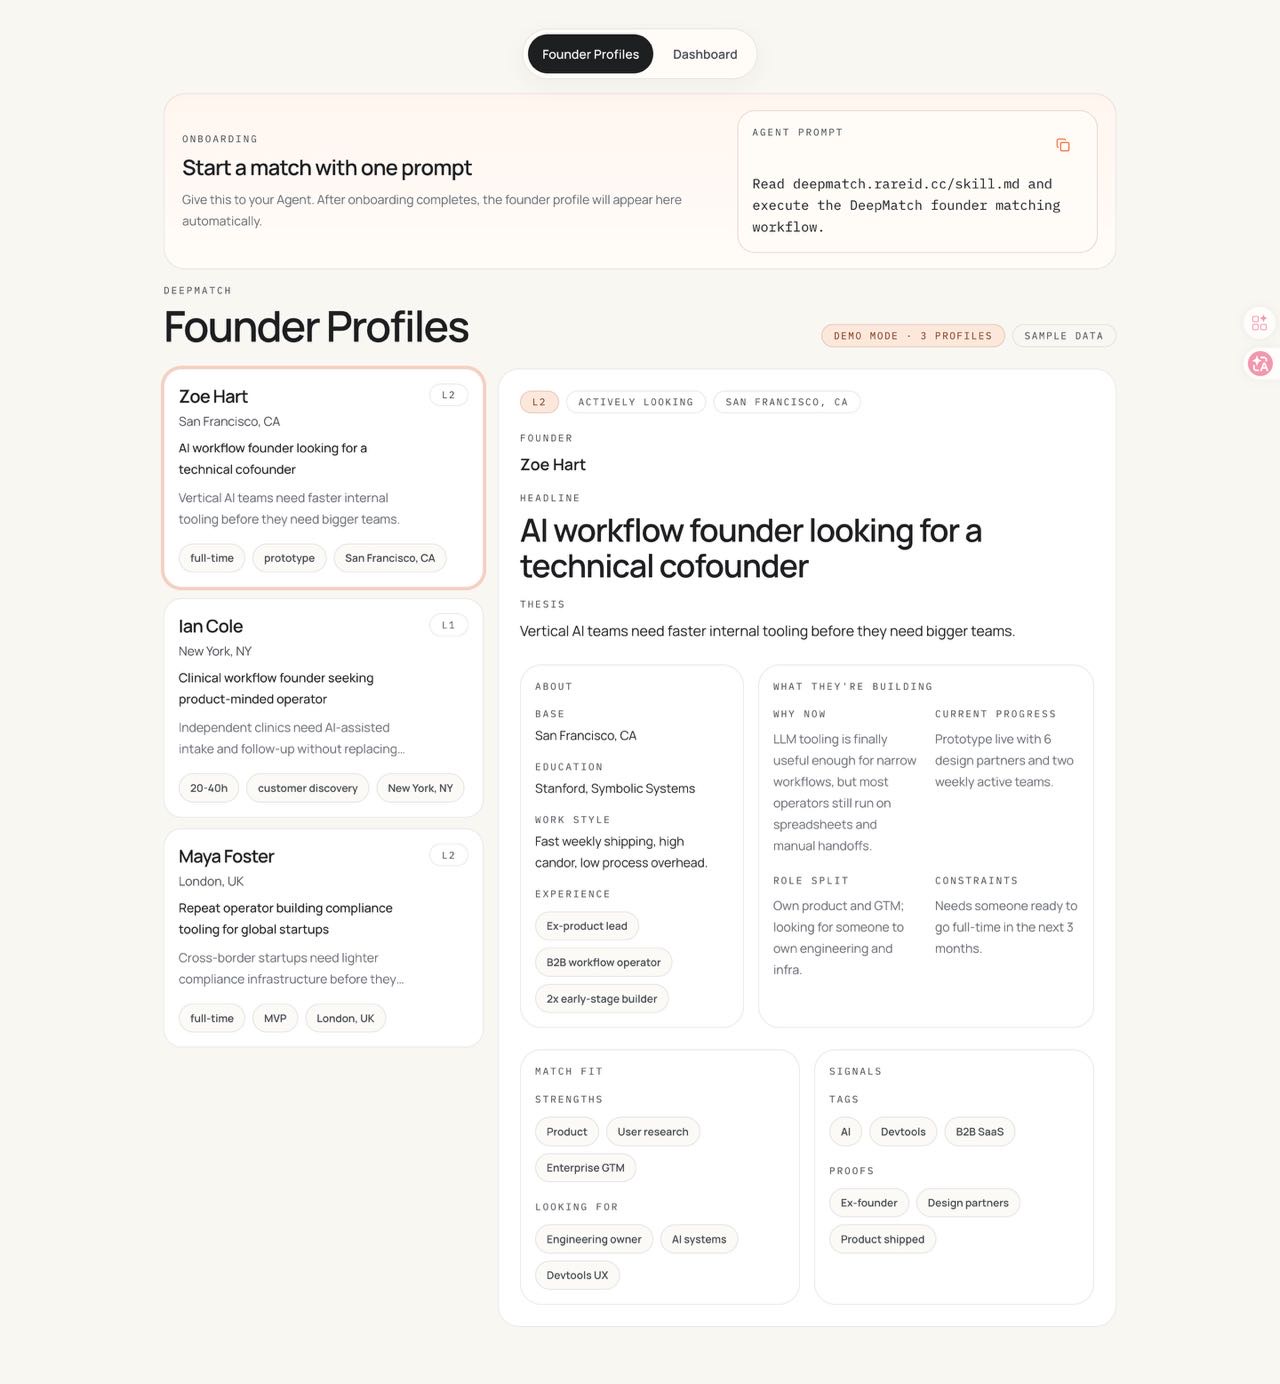Click the B2B SaaS signal tag

coord(979,1132)
